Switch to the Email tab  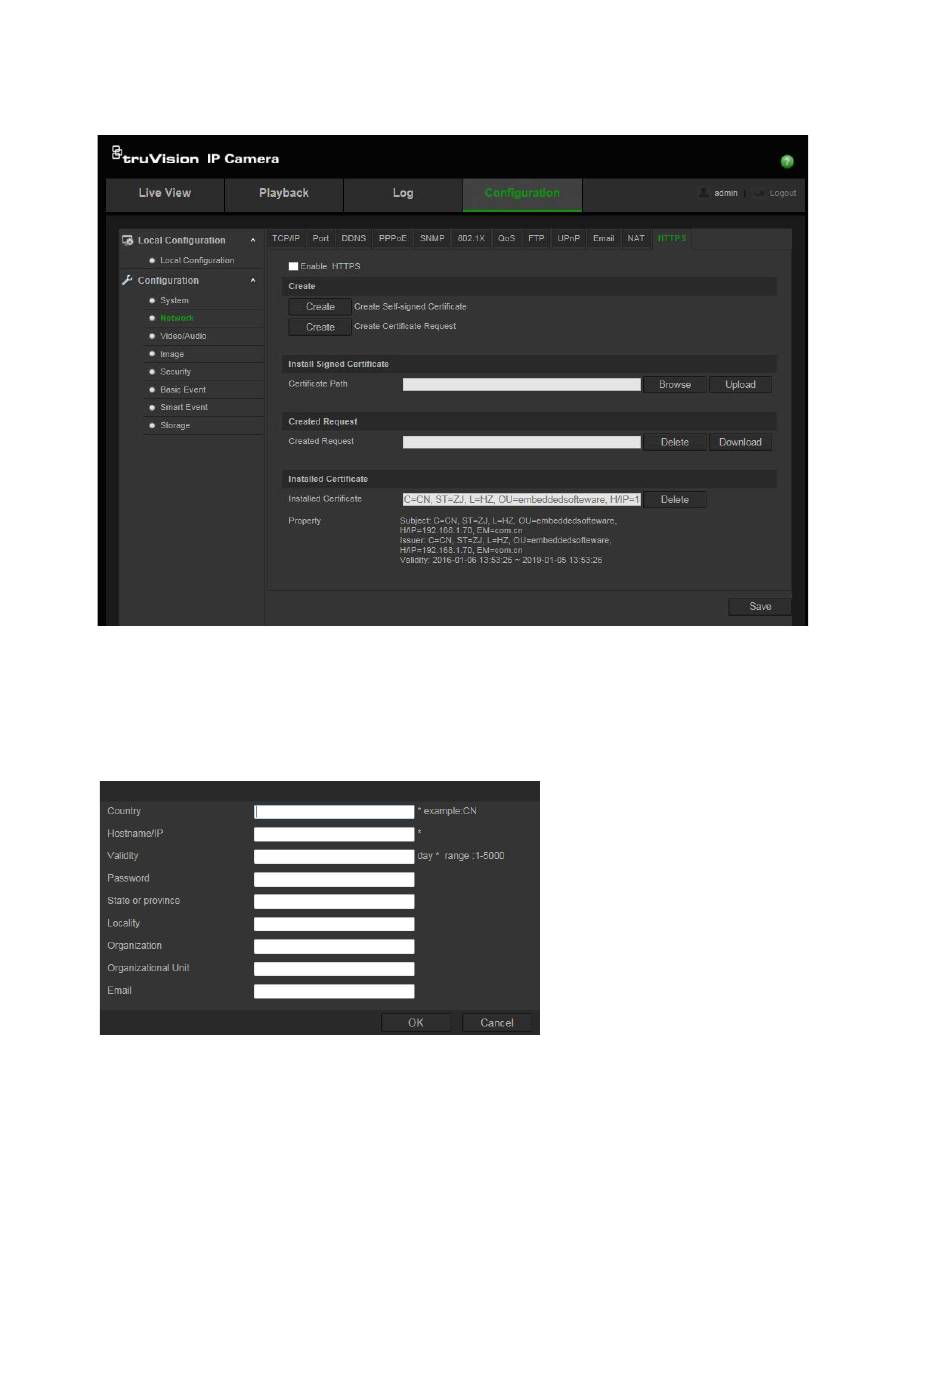(x=604, y=238)
